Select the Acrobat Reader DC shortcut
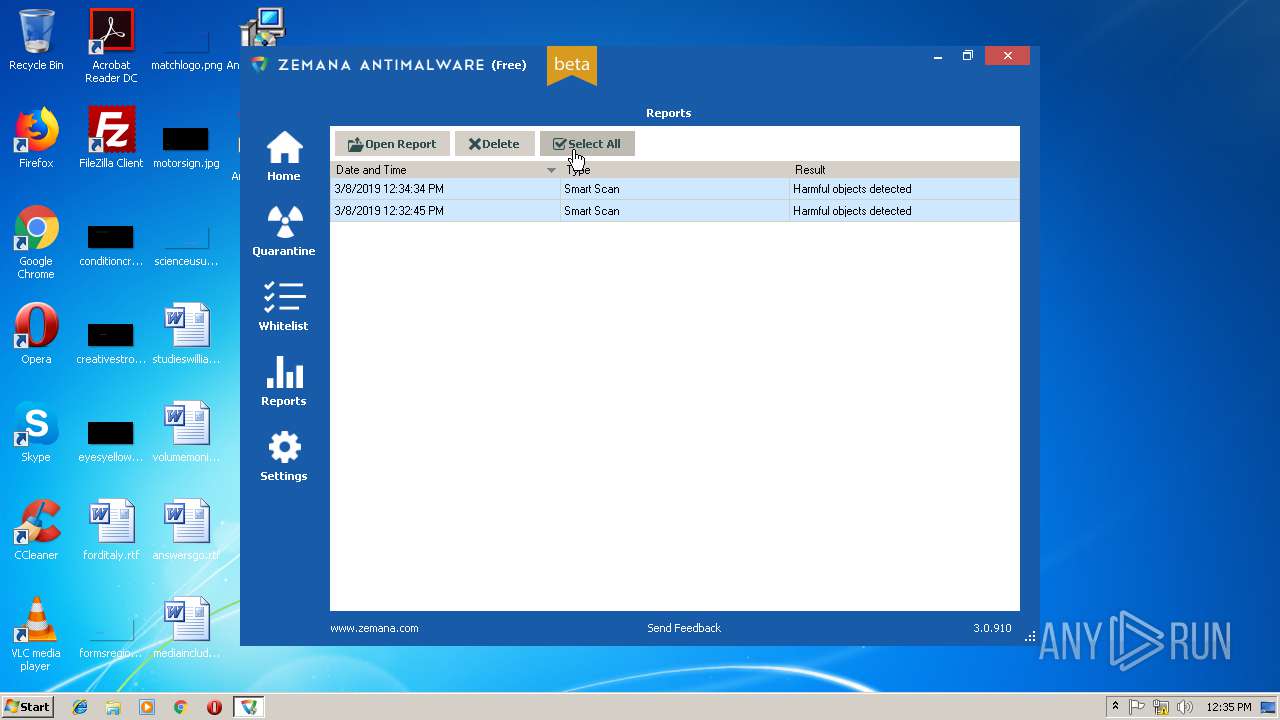This screenshot has height=720, width=1280. click(x=111, y=47)
